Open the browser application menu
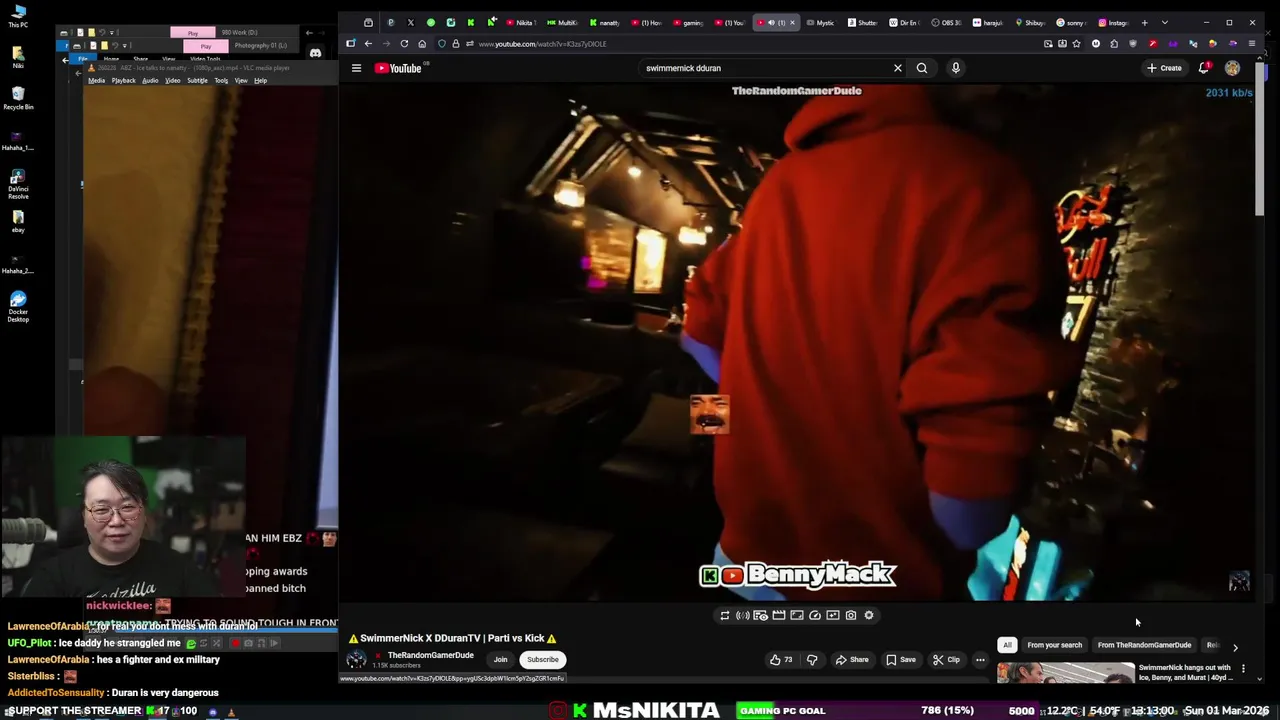Image resolution: width=1280 pixels, height=720 pixels. pos(1252,44)
